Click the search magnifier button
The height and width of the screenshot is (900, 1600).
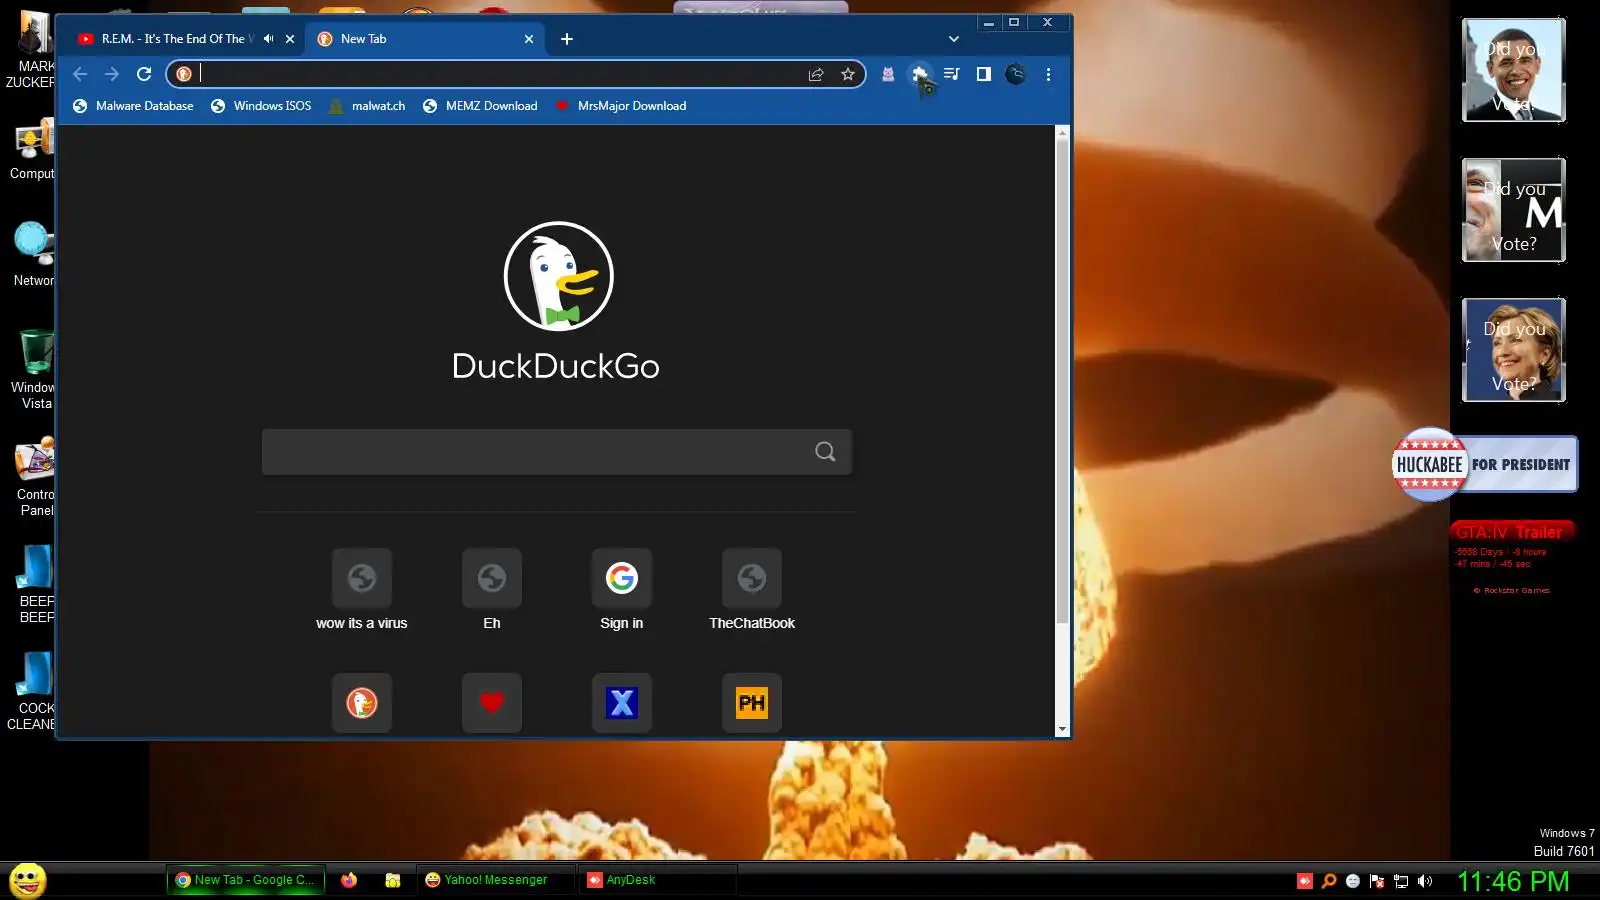(x=825, y=452)
